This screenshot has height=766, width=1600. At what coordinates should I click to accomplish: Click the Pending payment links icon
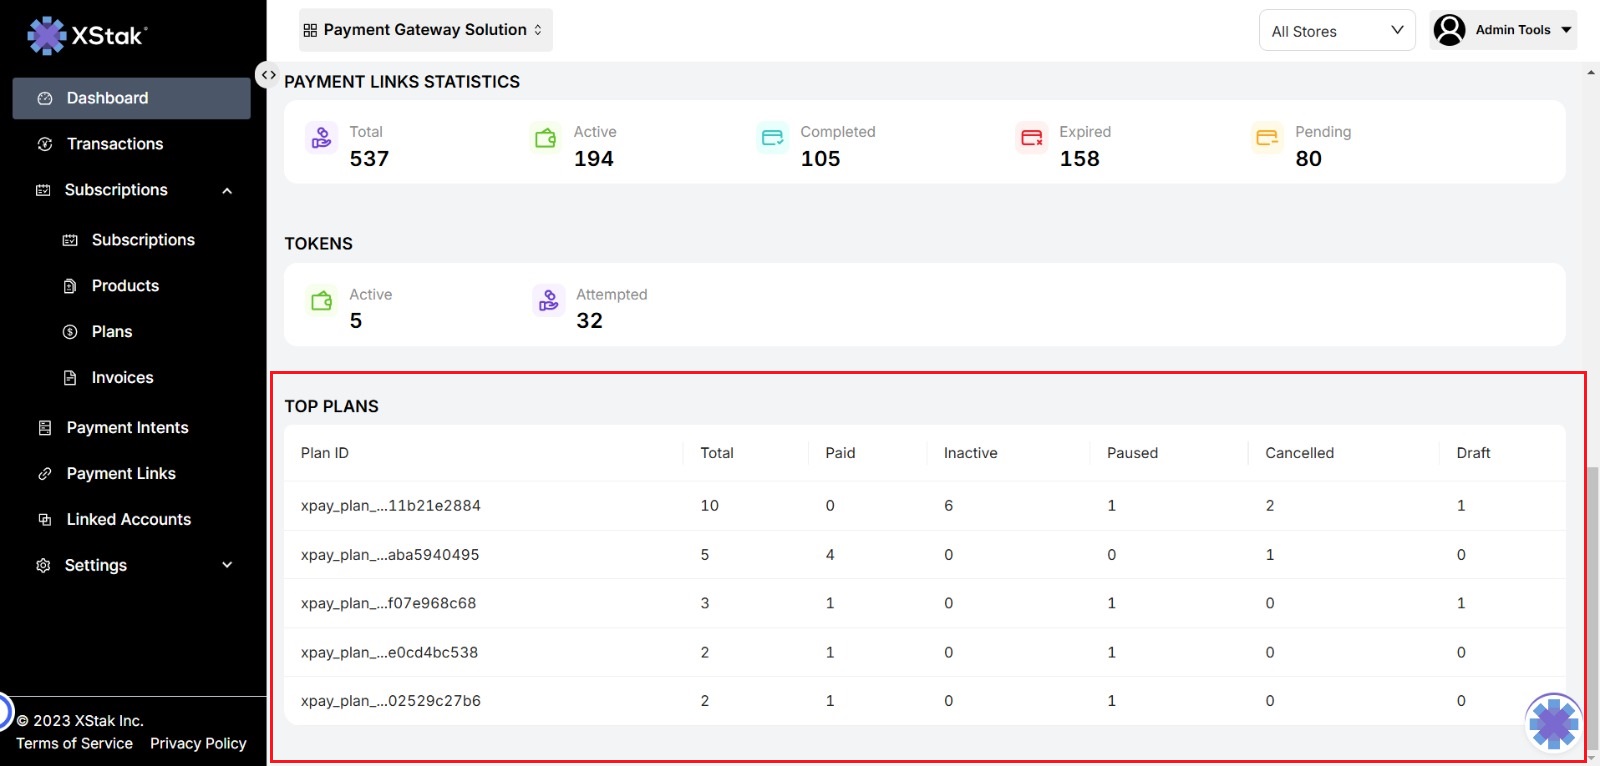point(1267,137)
